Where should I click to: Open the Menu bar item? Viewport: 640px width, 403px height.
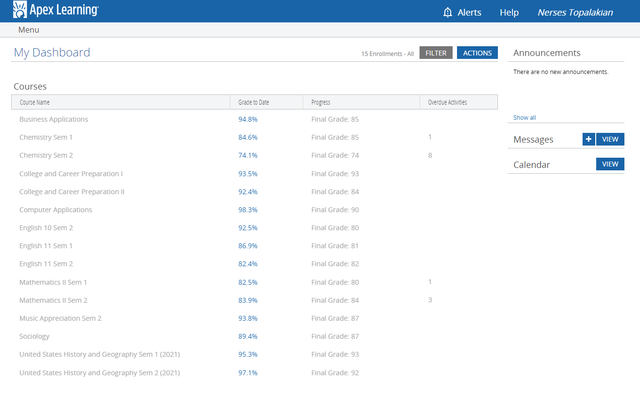pyautogui.click(x=29, y=30)
